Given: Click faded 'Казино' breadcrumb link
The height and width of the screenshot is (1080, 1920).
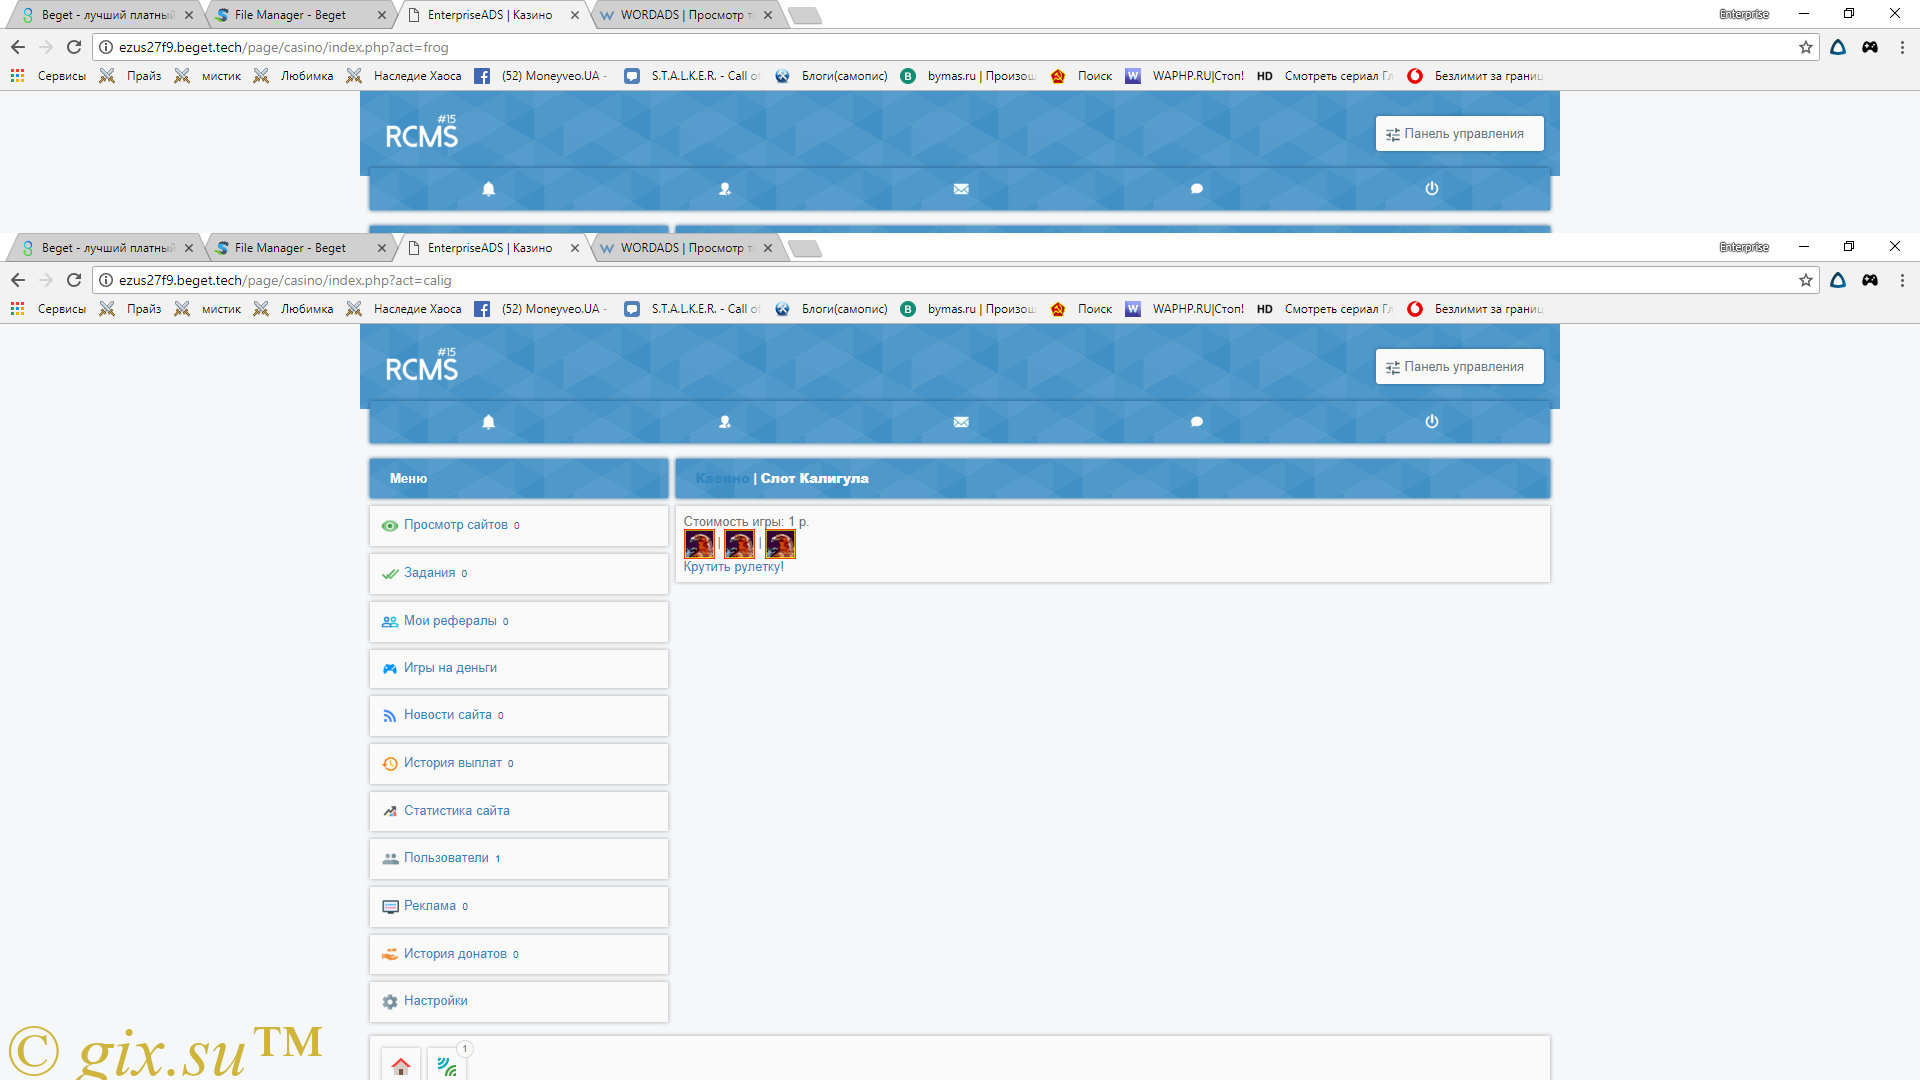Looking at the screenshot, I should pos(722,479).
